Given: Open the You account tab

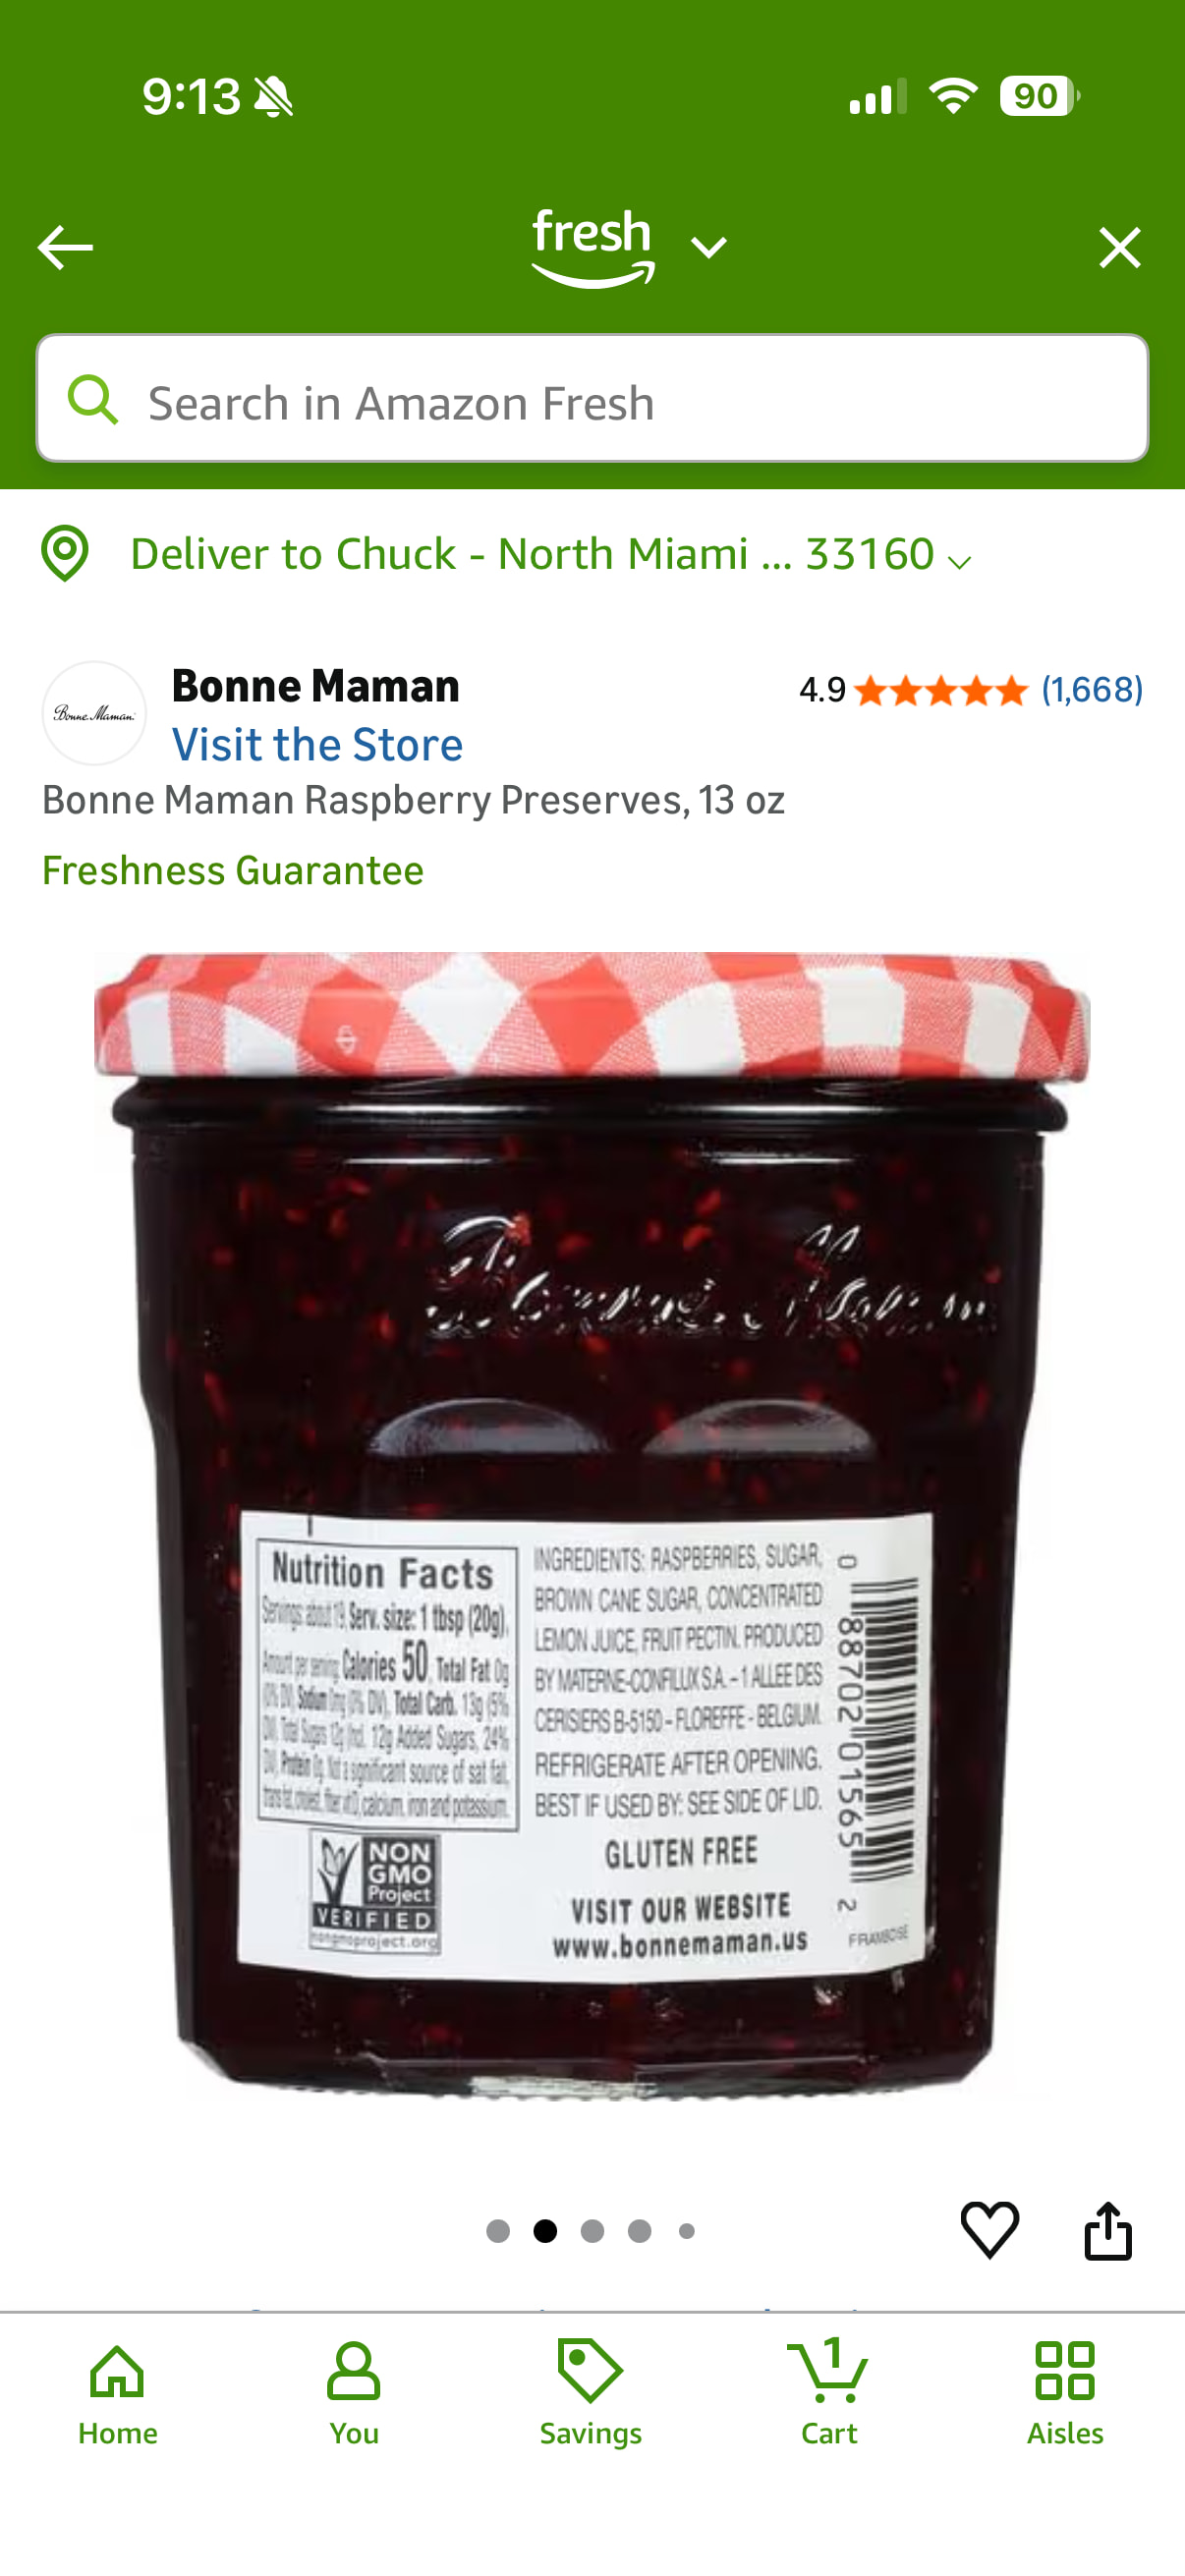Looking at the screenshot, I should pos(354,2392).
